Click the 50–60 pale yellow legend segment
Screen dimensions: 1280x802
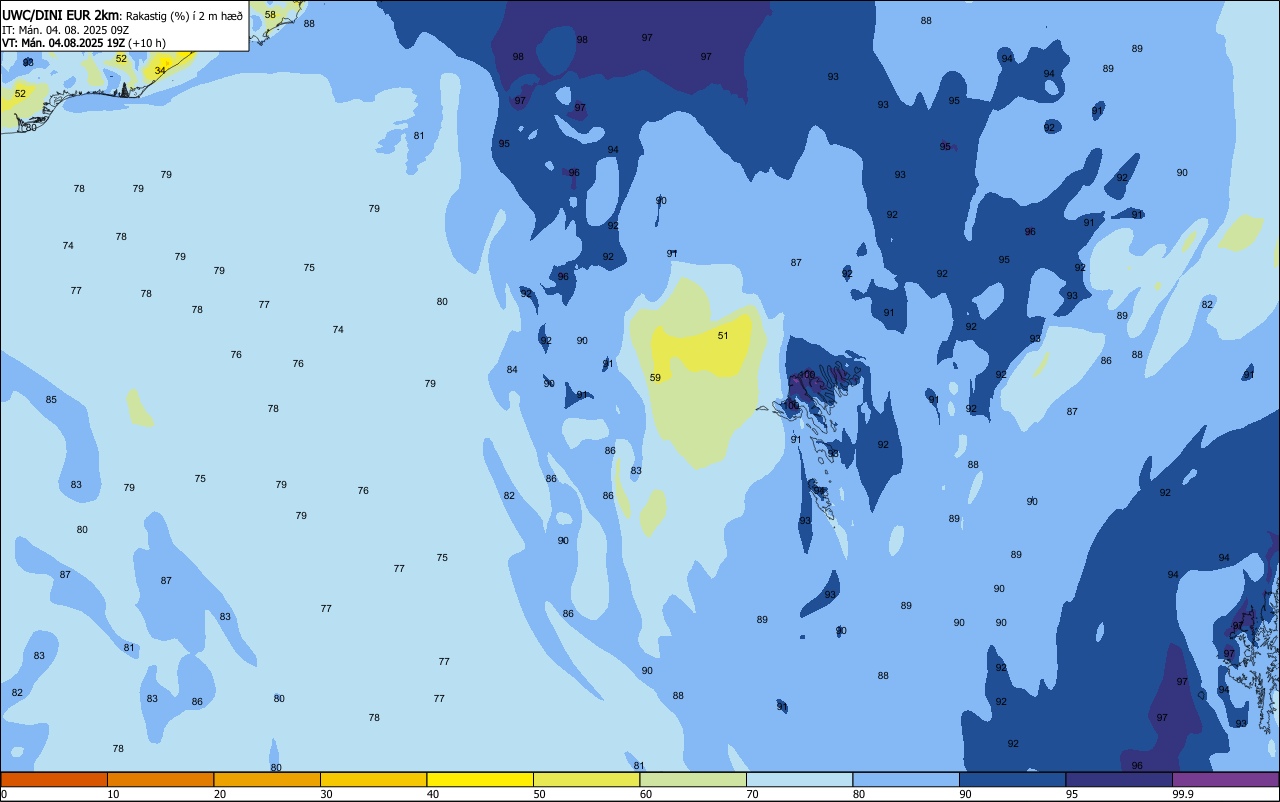(586, 779)
